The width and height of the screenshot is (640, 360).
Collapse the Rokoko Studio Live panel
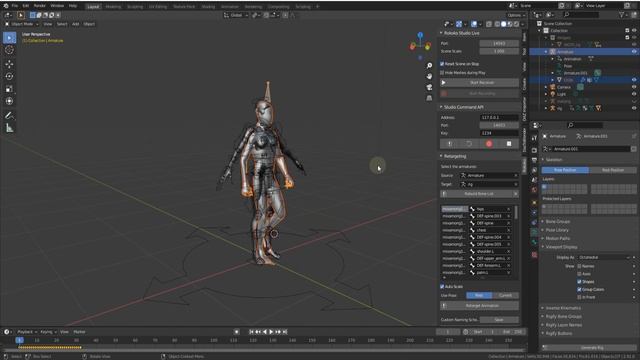[461, 33]
